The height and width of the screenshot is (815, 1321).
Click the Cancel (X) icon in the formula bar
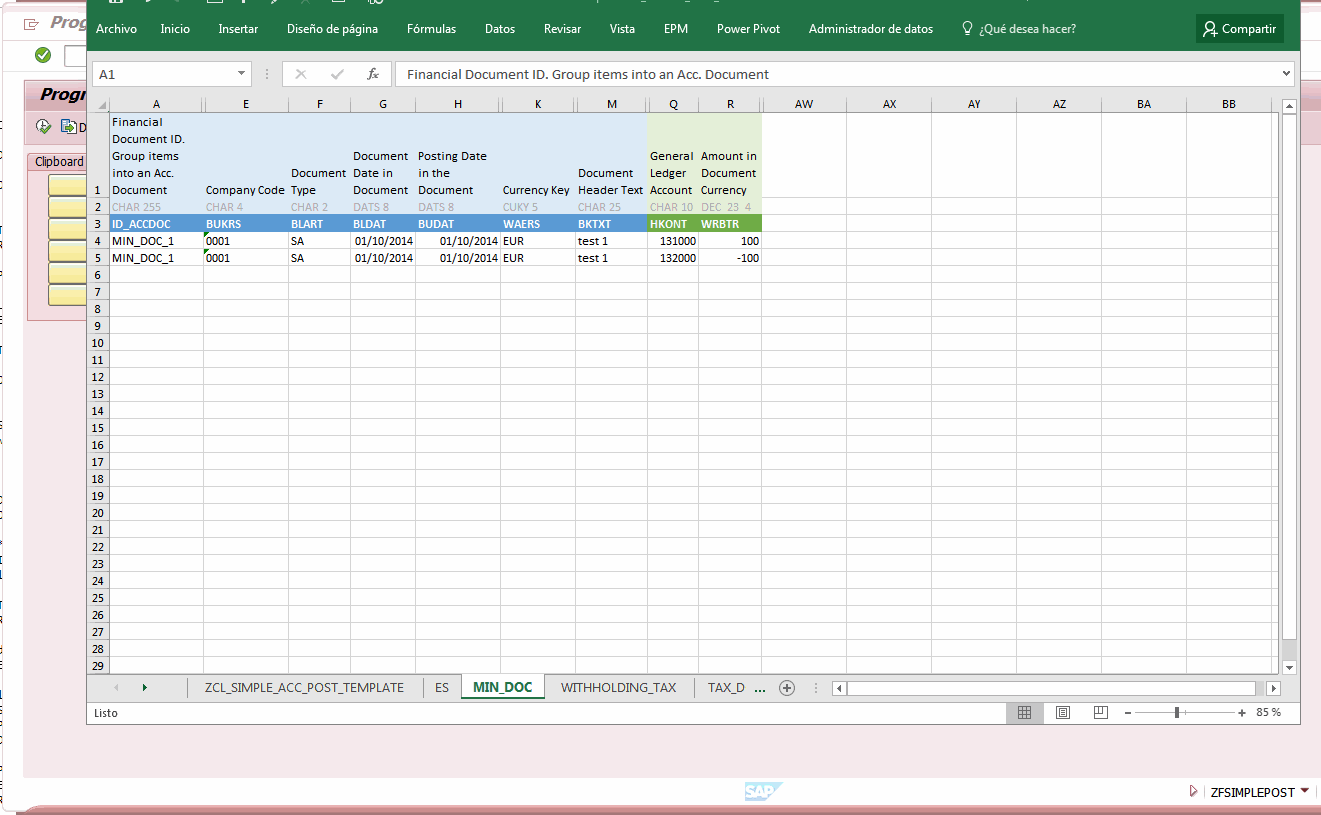click(x=300, y=73)
